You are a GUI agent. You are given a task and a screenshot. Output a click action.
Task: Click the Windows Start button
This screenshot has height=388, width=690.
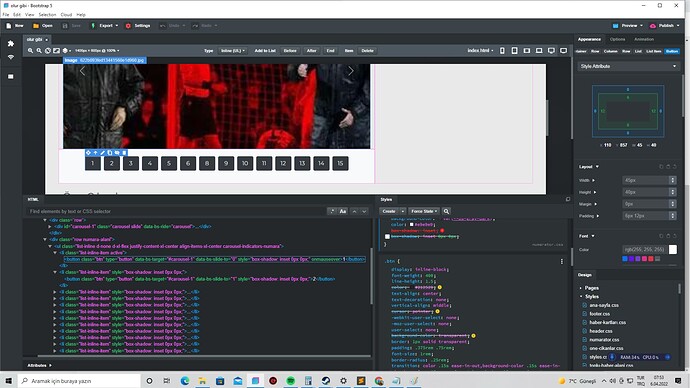(8, 381)
